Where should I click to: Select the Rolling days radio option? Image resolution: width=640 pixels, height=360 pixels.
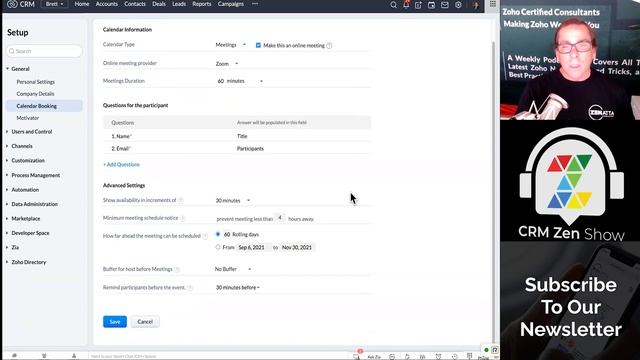(218, 234)
